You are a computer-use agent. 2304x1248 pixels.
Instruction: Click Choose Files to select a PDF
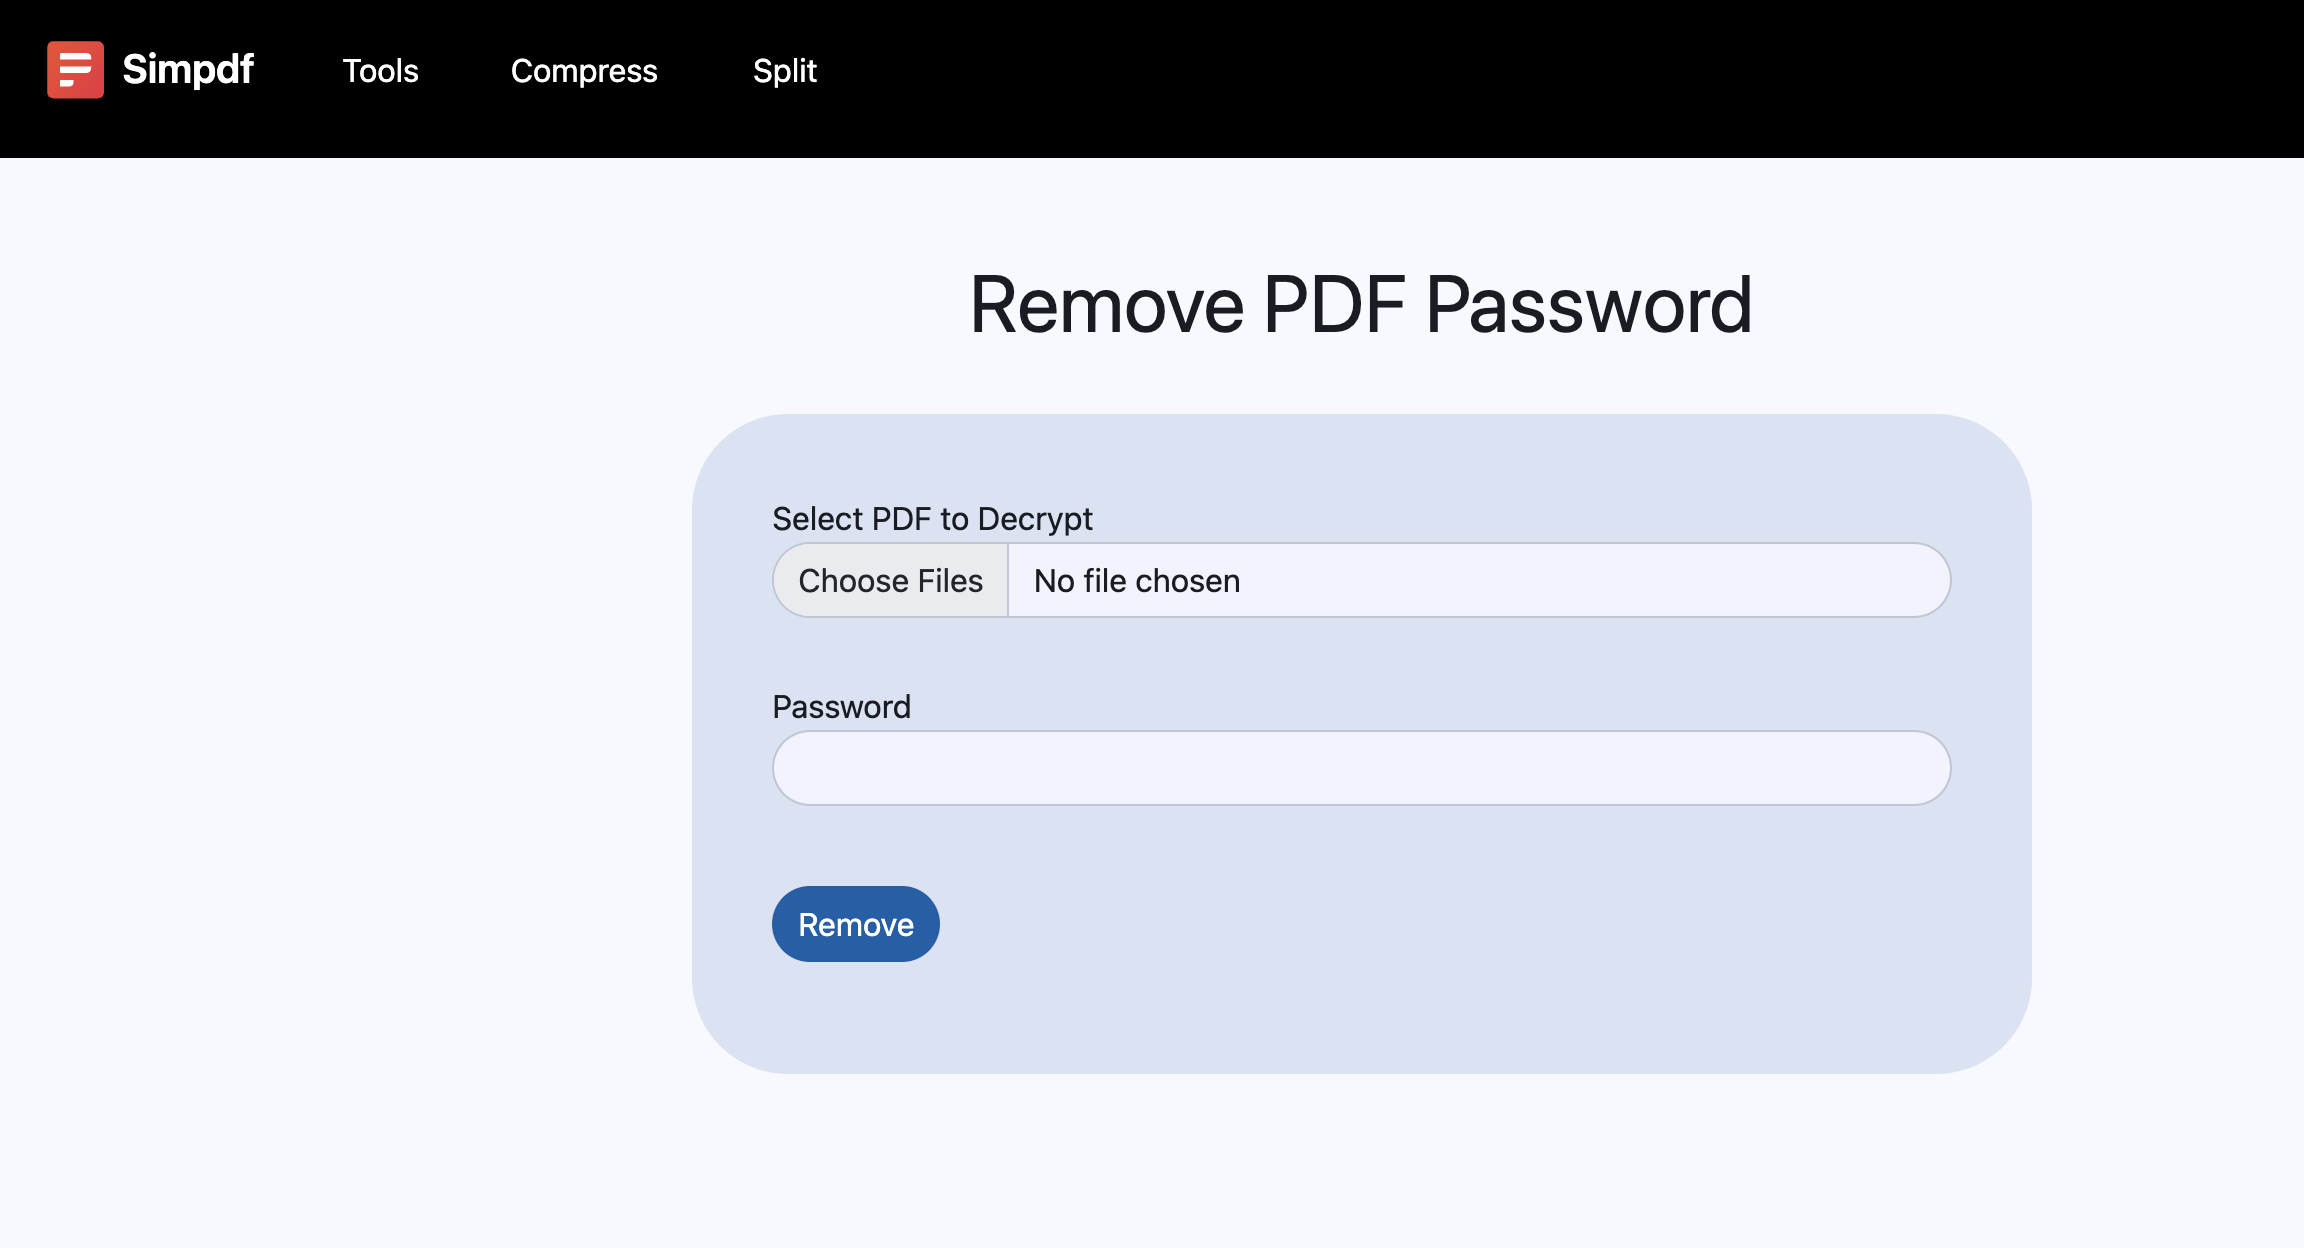point(890,580)
